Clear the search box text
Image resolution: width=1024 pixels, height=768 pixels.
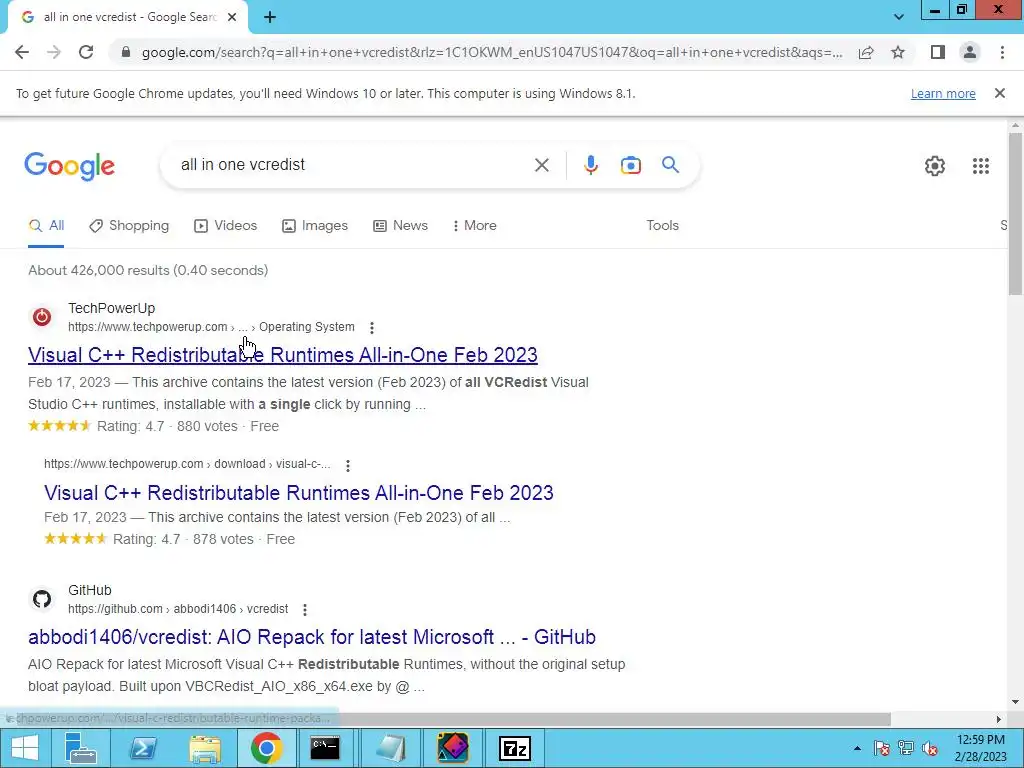(x=541, y=165)
